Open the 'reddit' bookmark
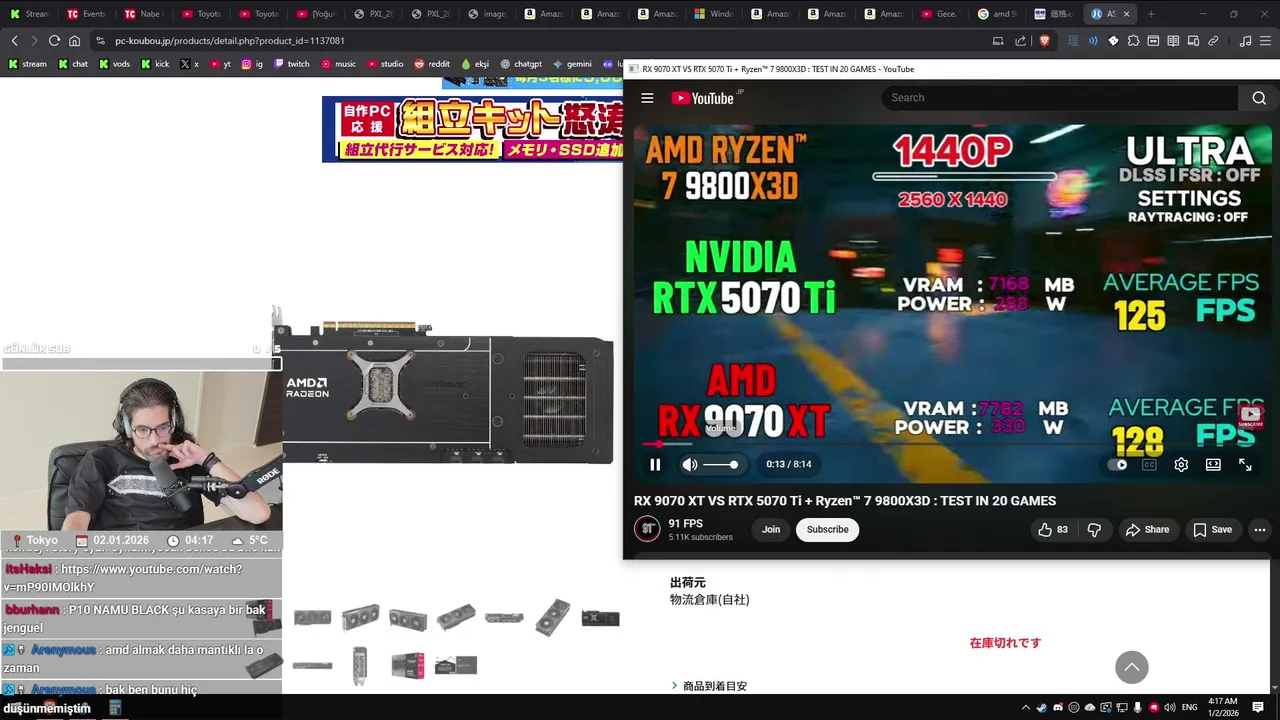The width and height of the screenshot is (1280, 720). 432,64
